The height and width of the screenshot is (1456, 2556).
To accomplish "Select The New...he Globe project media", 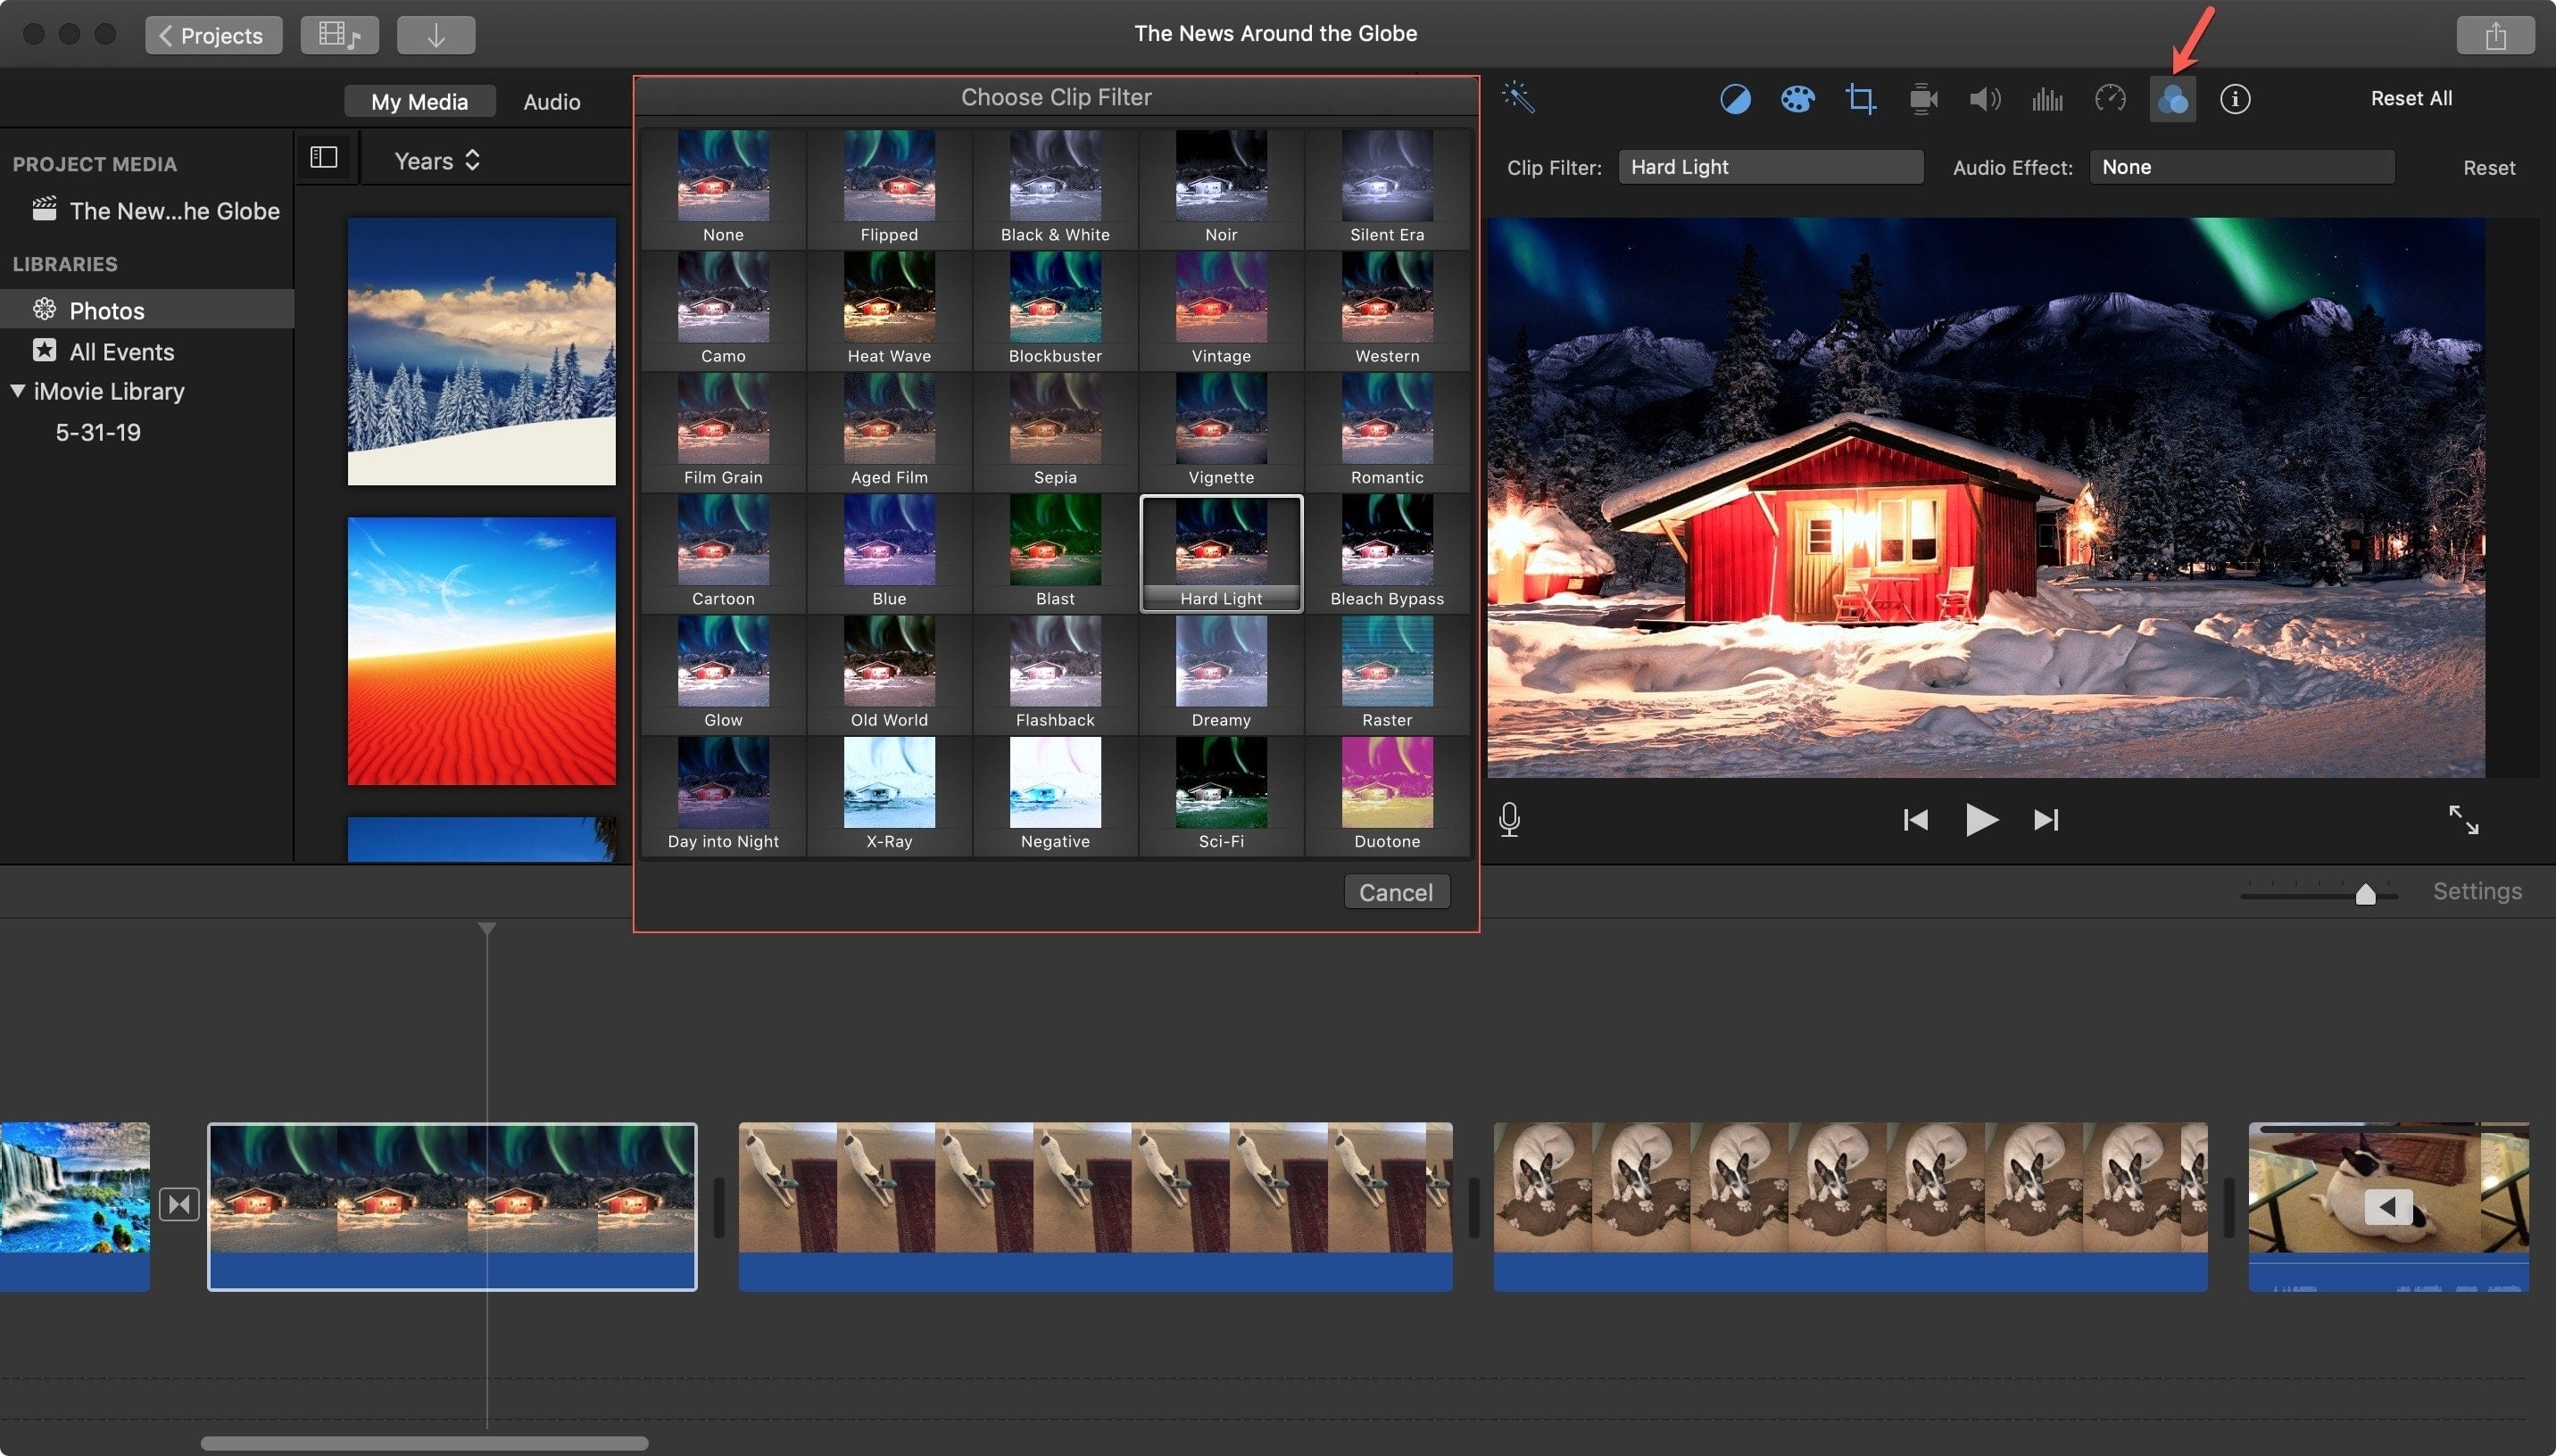I will tap(155, 210).
